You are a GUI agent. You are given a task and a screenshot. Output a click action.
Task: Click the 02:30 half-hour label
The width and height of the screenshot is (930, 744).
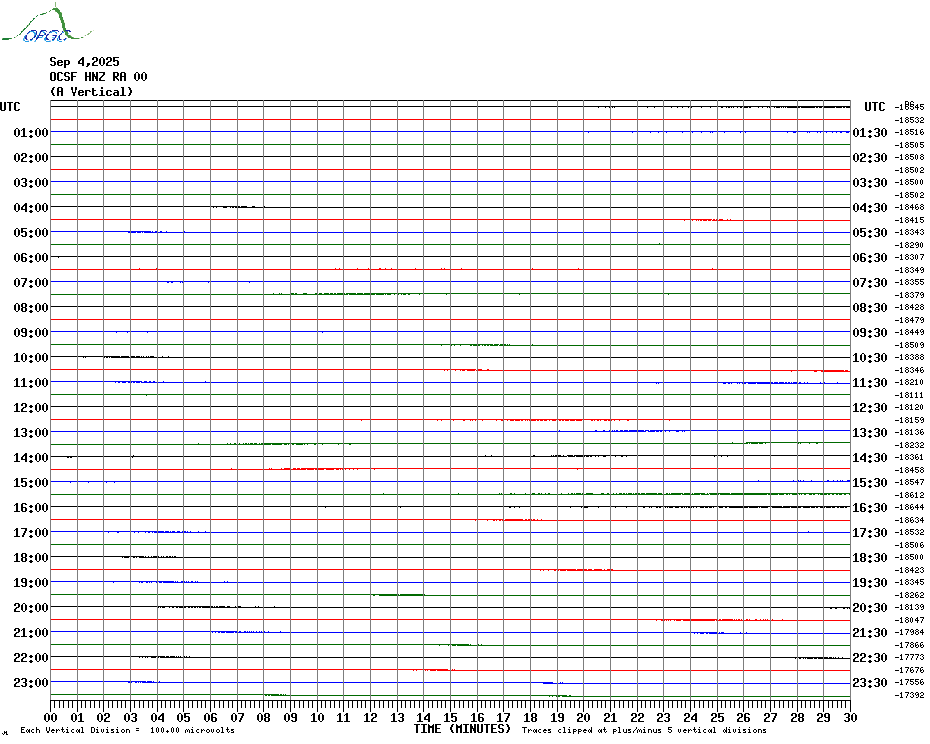[870, 158]
